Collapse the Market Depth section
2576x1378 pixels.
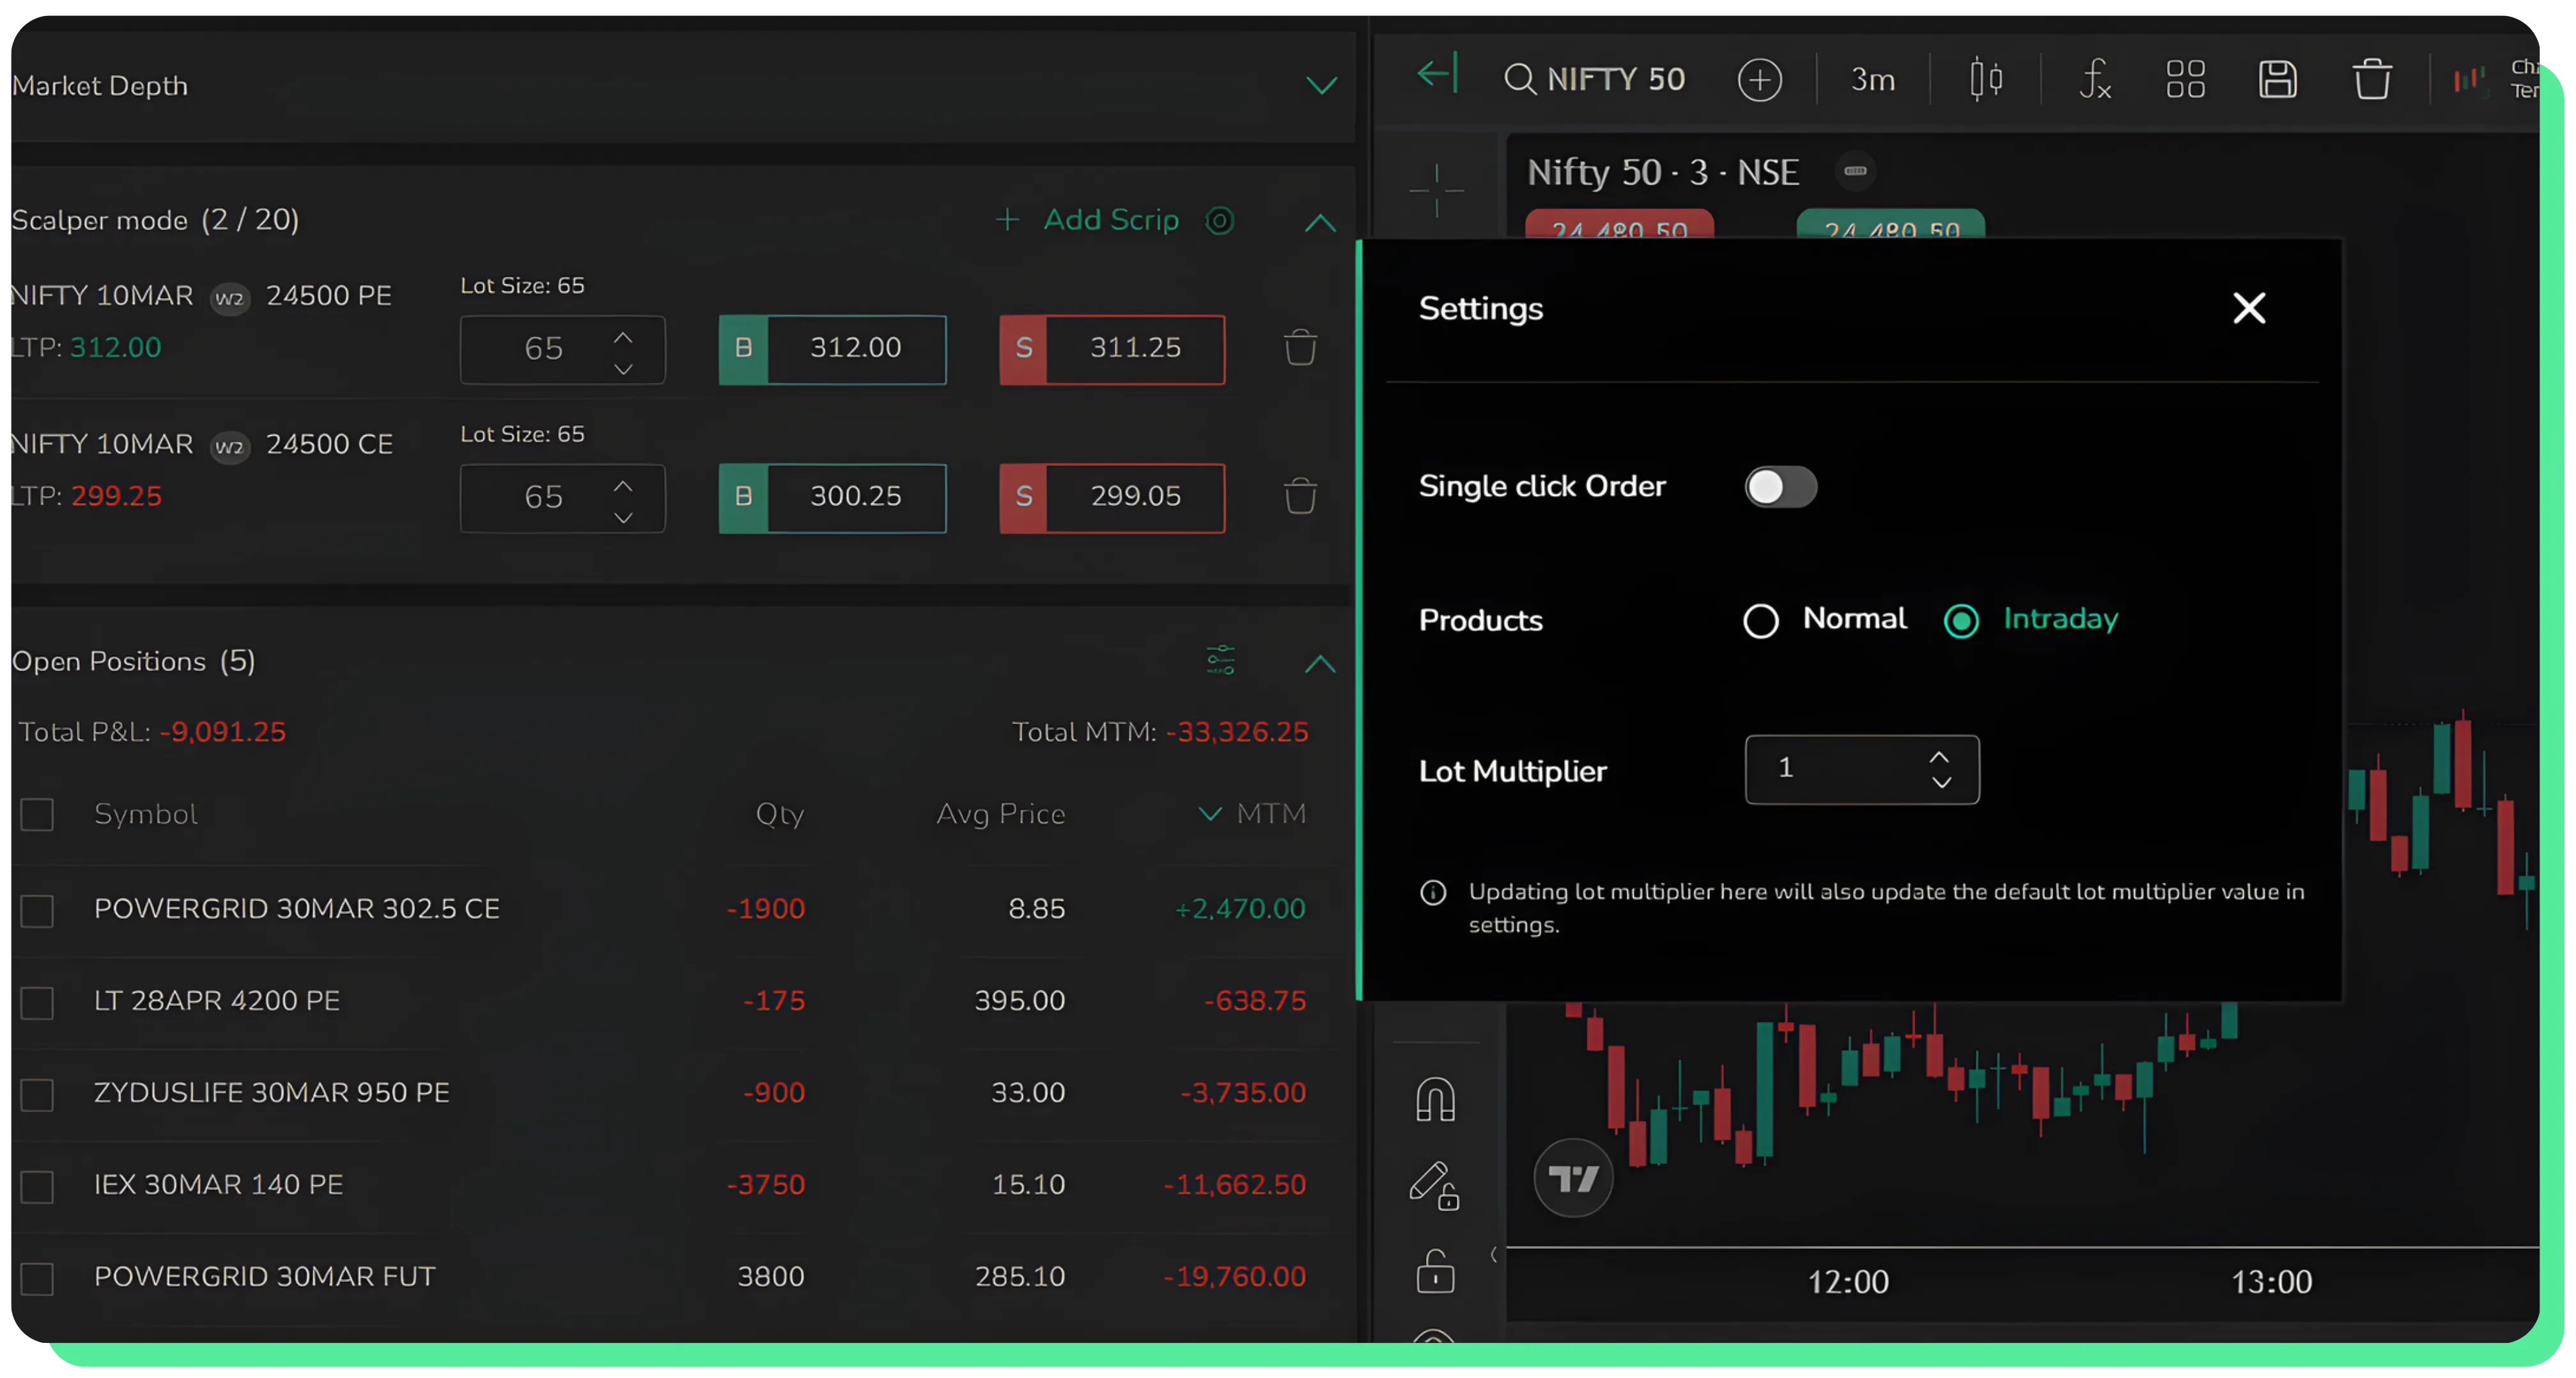point(1322,86)
